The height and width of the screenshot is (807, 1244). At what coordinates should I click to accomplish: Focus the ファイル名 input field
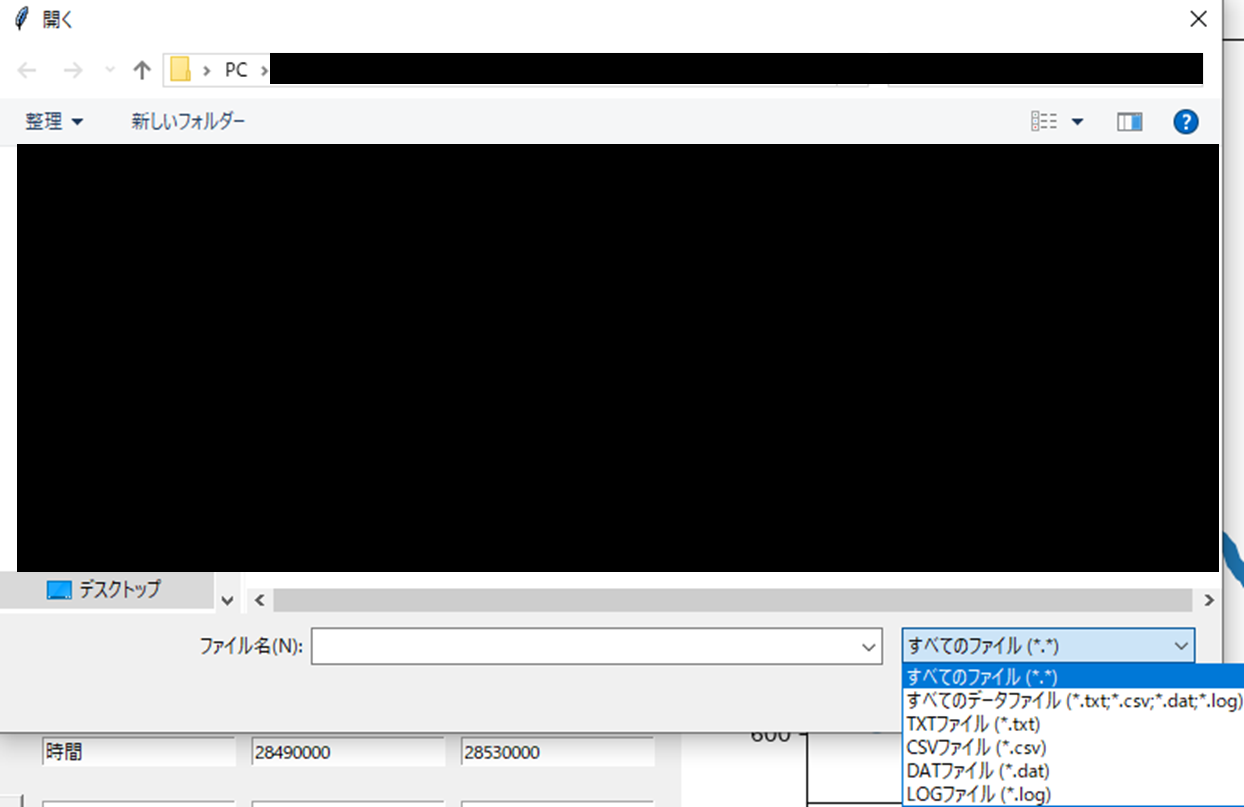[586, 646]
